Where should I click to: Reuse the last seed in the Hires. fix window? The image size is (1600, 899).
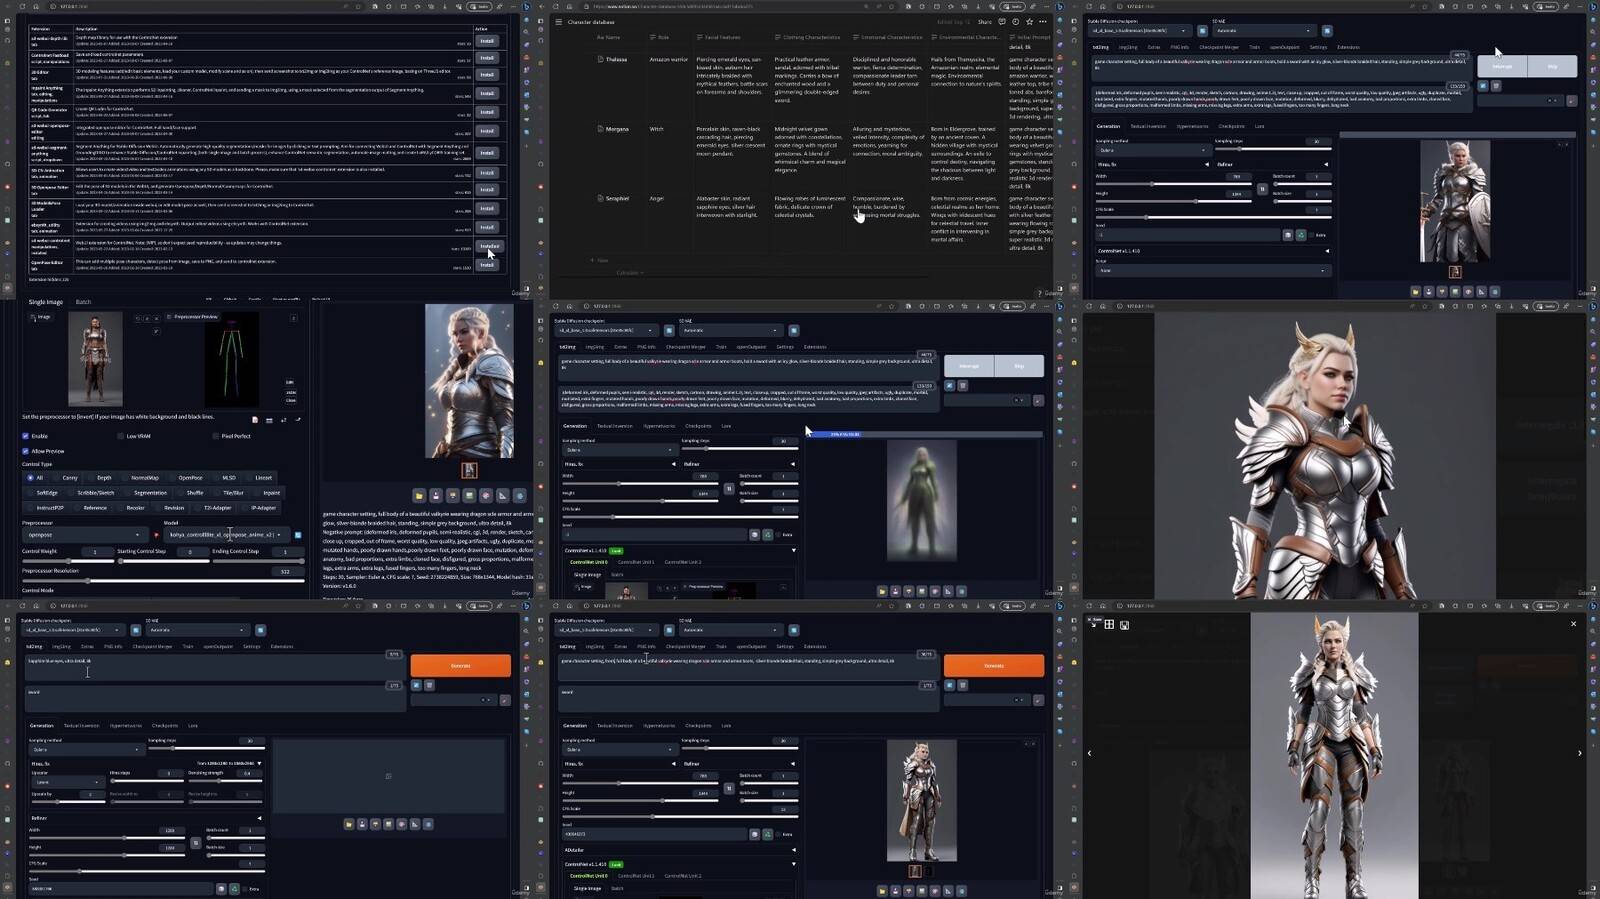[235, 888]
